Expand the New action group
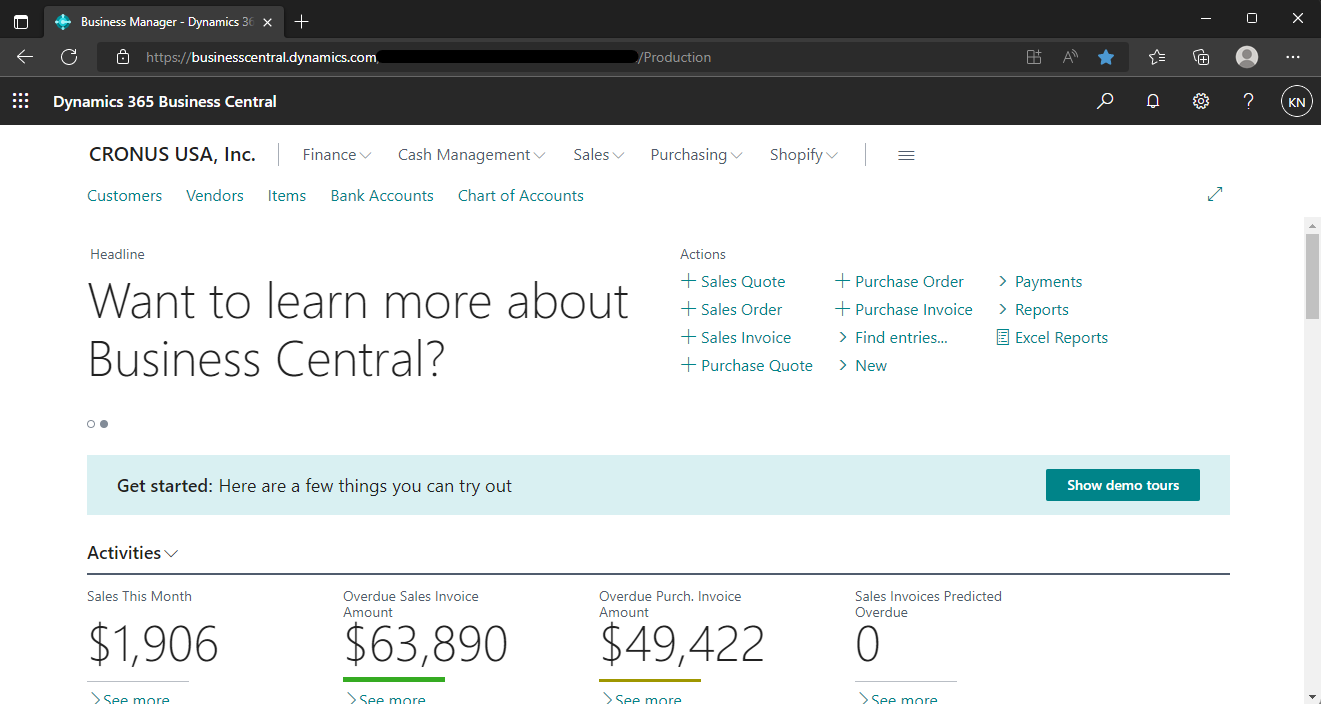Viewport: 1321px width, 704px height. [x=863, y=366]
